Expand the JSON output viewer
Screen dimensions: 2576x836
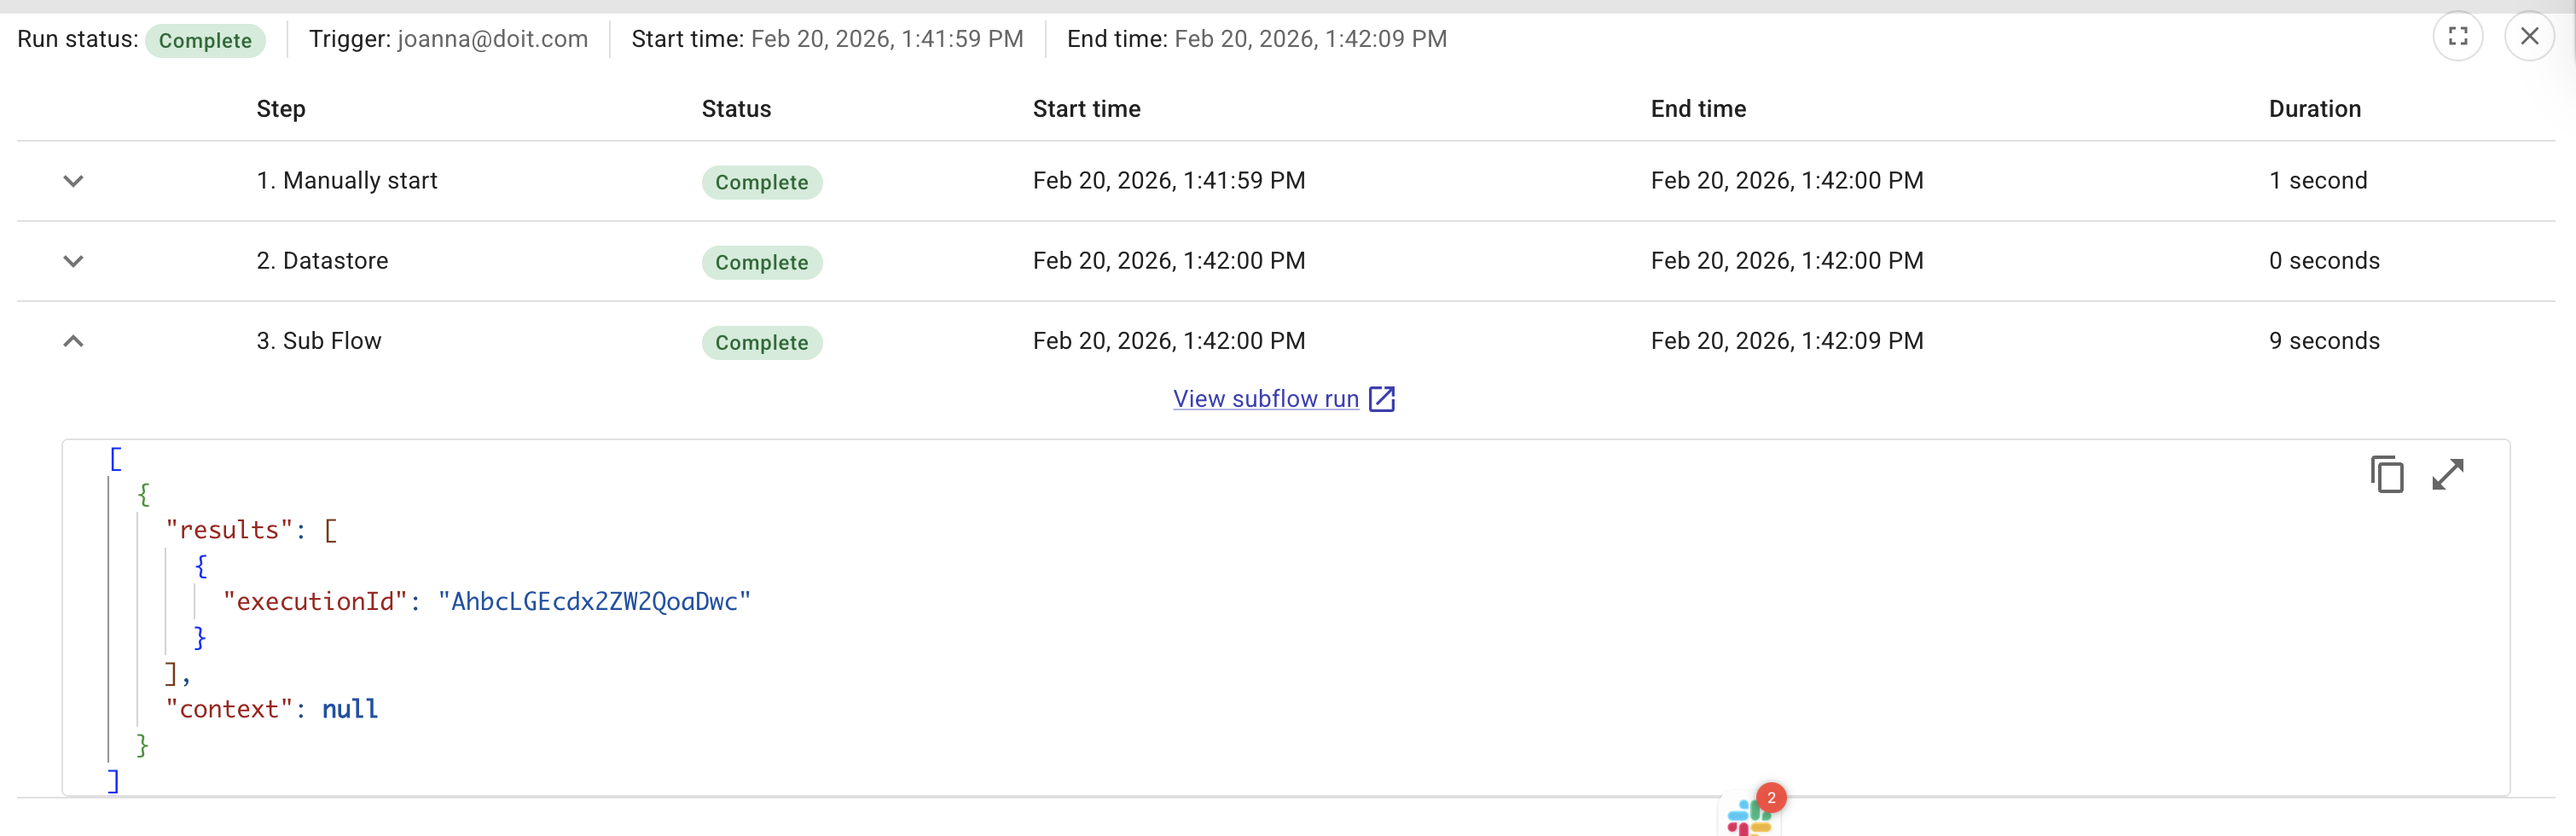click(x=2447, y=474)
